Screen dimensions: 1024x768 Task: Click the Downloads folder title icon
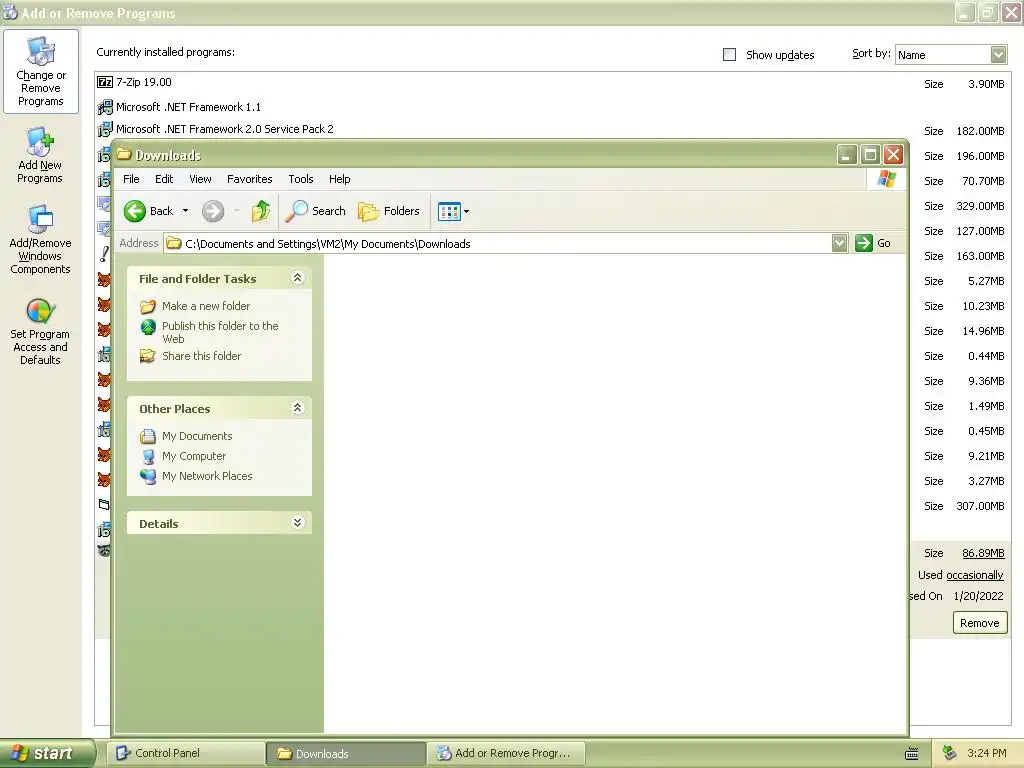pyautogui.click(x=123, y=155)
